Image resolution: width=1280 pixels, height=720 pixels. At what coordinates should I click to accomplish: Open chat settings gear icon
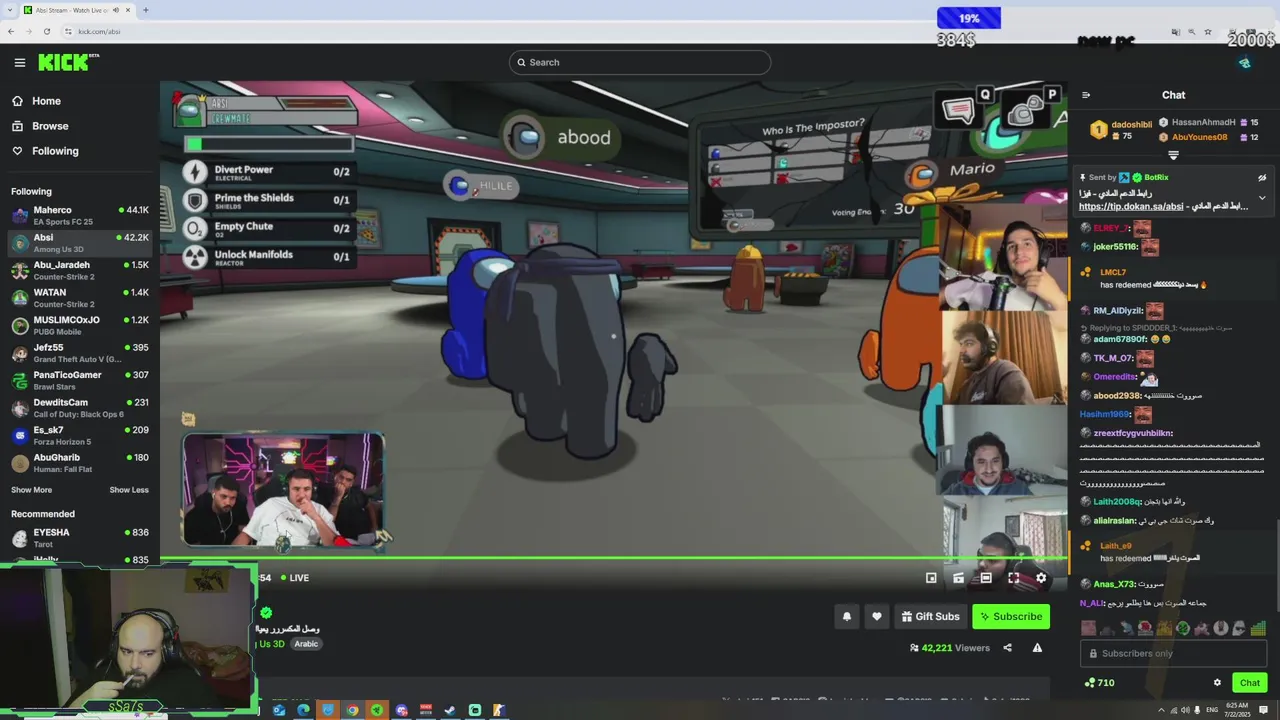click(x=1217, y=683)
